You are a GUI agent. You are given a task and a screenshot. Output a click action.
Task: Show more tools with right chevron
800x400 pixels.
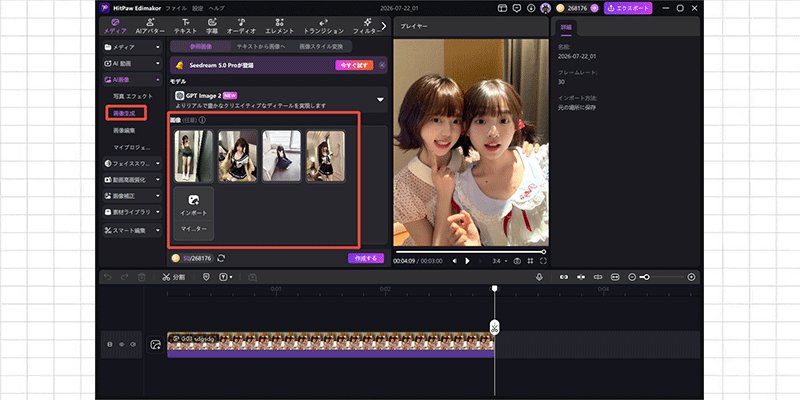pos(384,26)
